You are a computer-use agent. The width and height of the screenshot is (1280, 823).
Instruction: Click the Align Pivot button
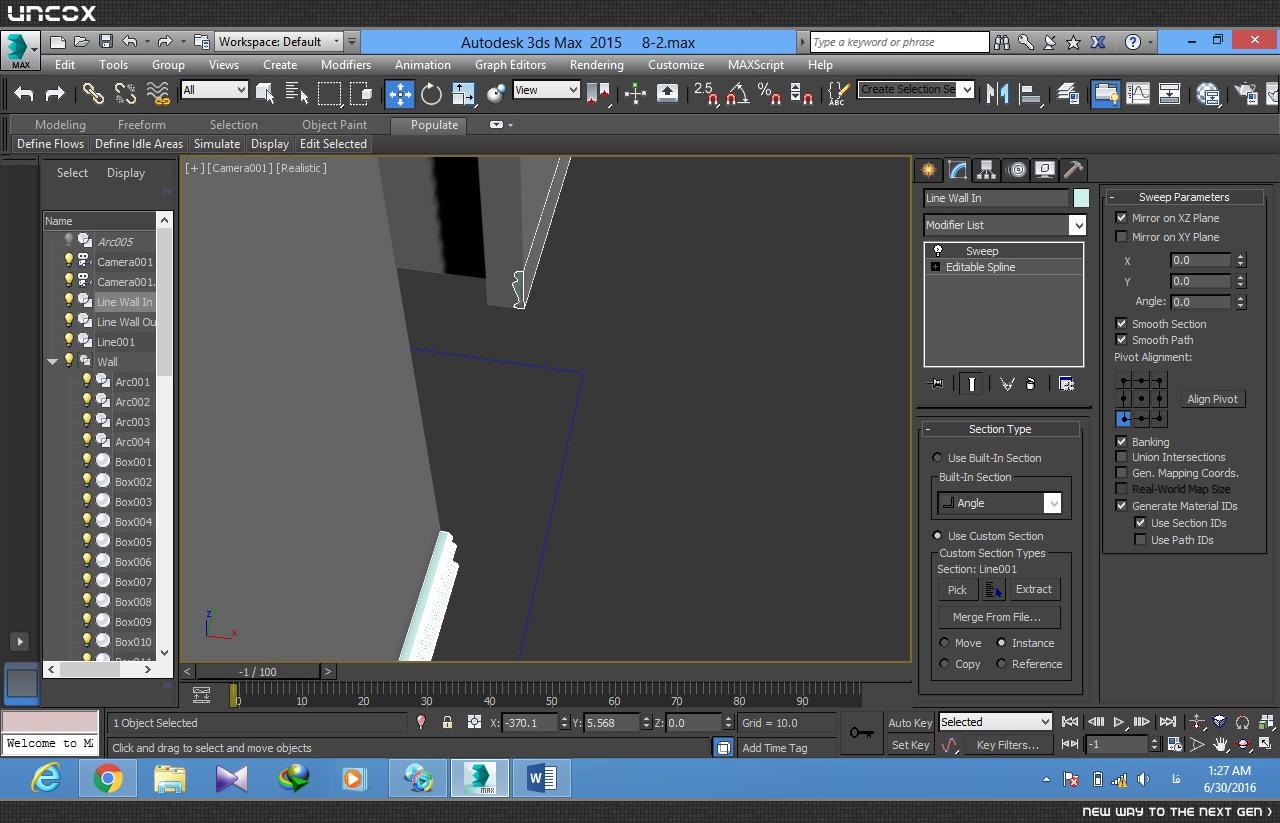pos(1212,399)
